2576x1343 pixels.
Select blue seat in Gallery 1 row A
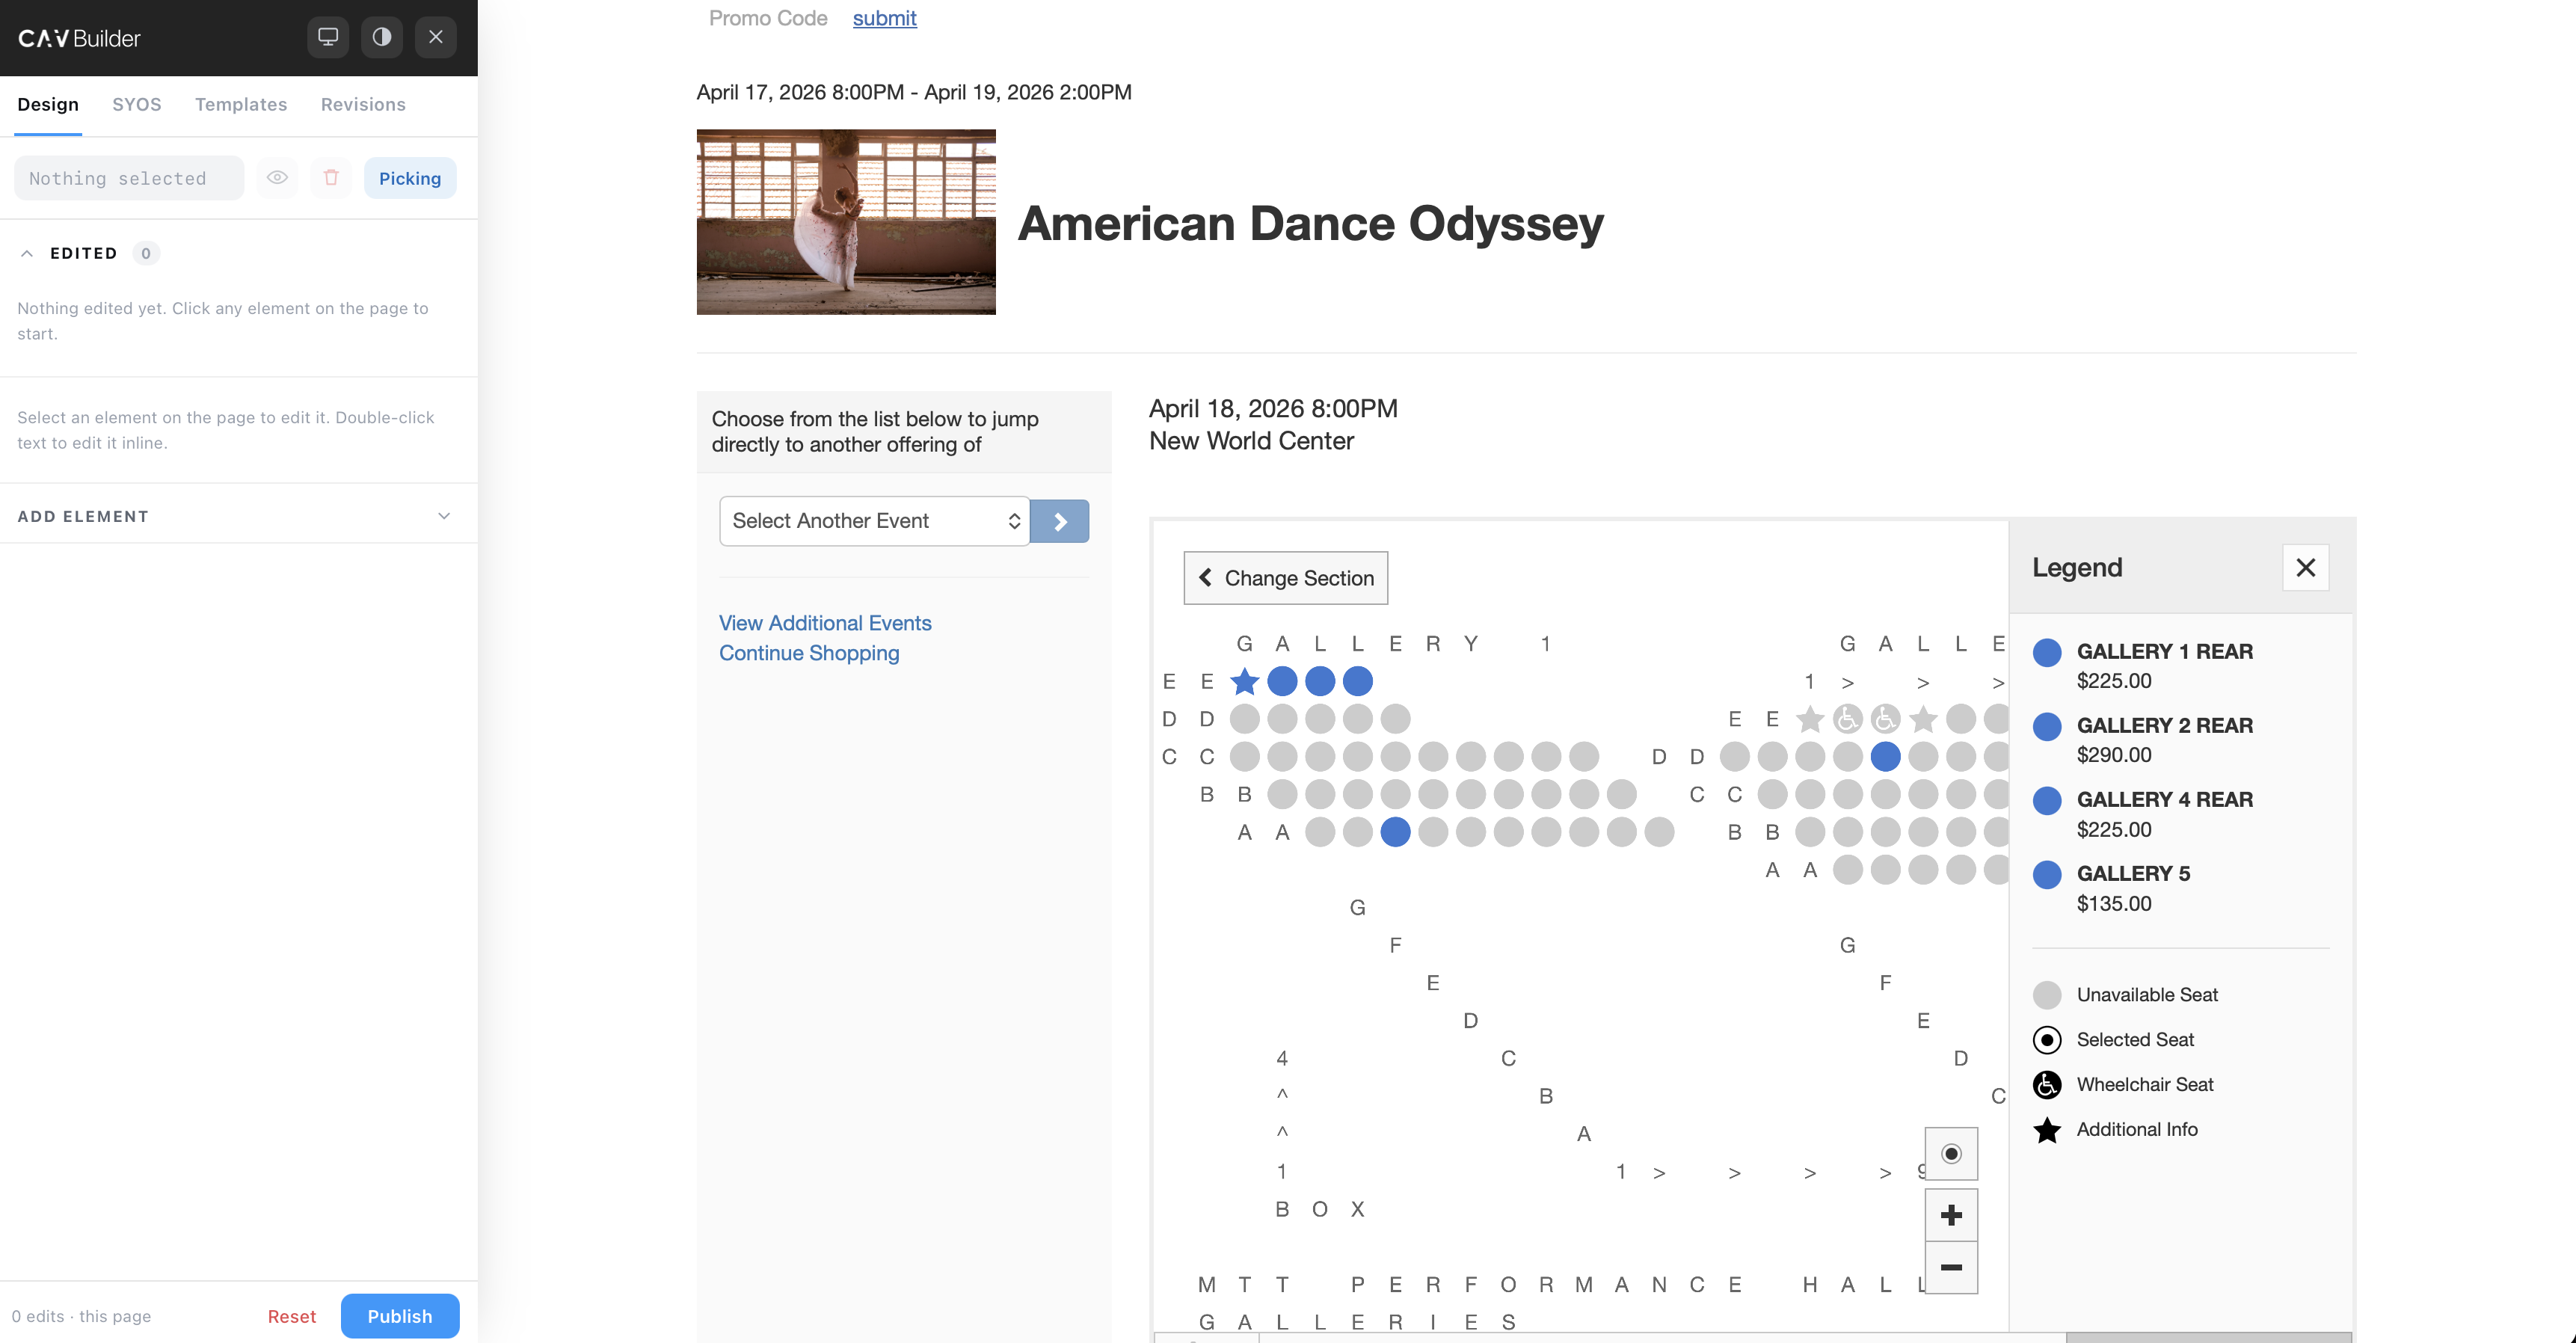(x=1395, y=832)
